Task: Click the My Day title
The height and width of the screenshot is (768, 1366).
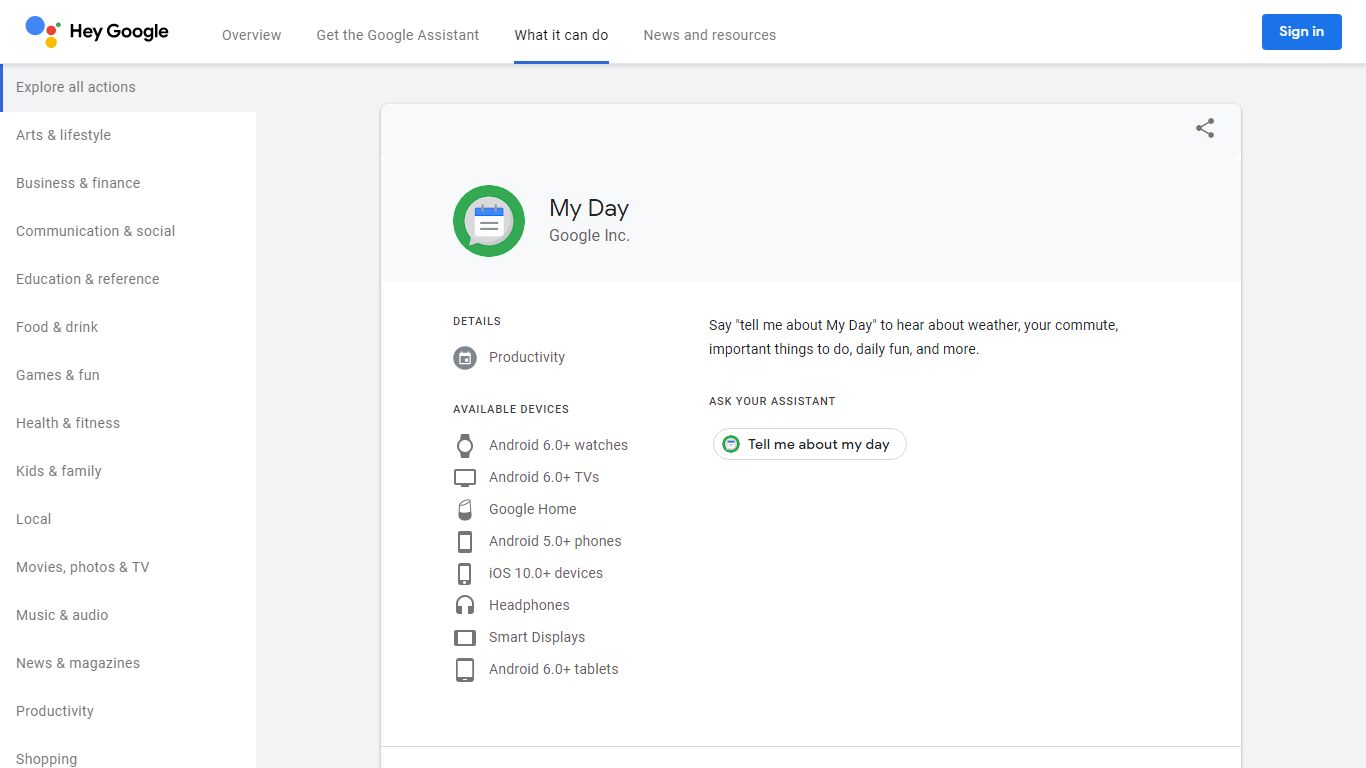Action: point(589,208)
